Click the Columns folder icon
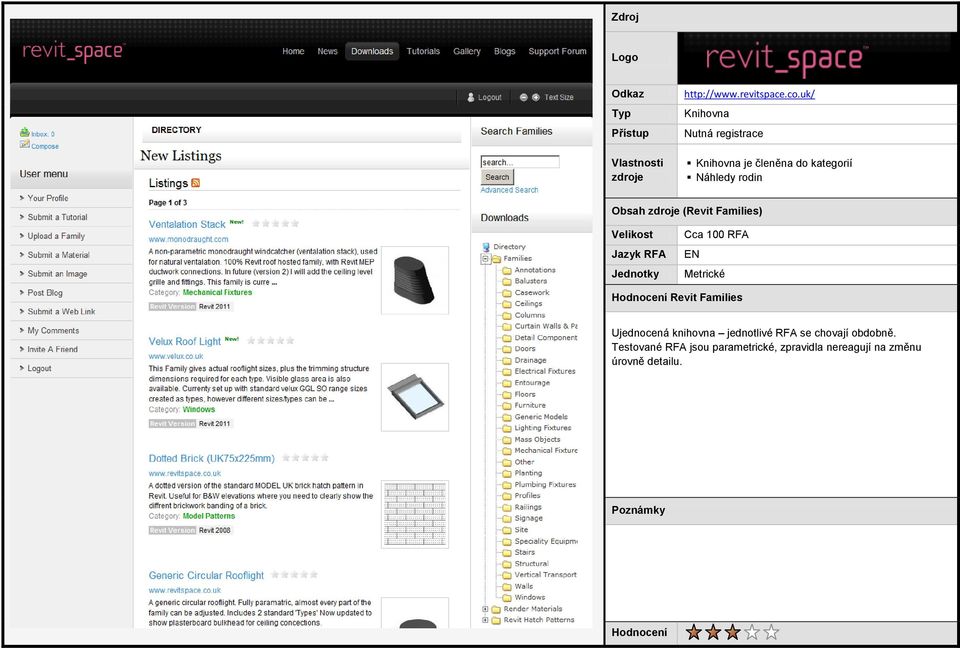 pos(506,315)
